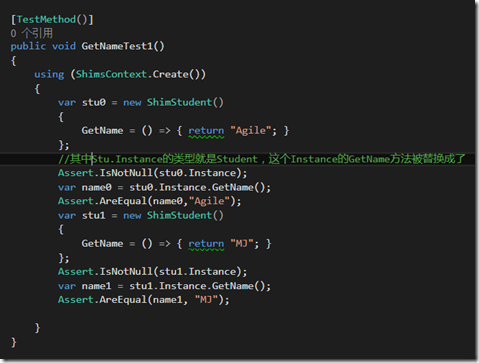Click the public keyword of the method
479x363 pixels.
click(x=28, y=46)
